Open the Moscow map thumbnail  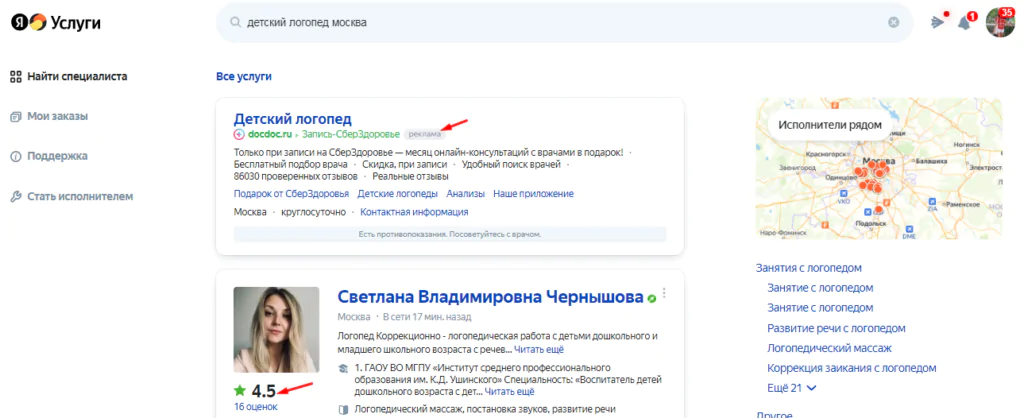click(879, 169)
